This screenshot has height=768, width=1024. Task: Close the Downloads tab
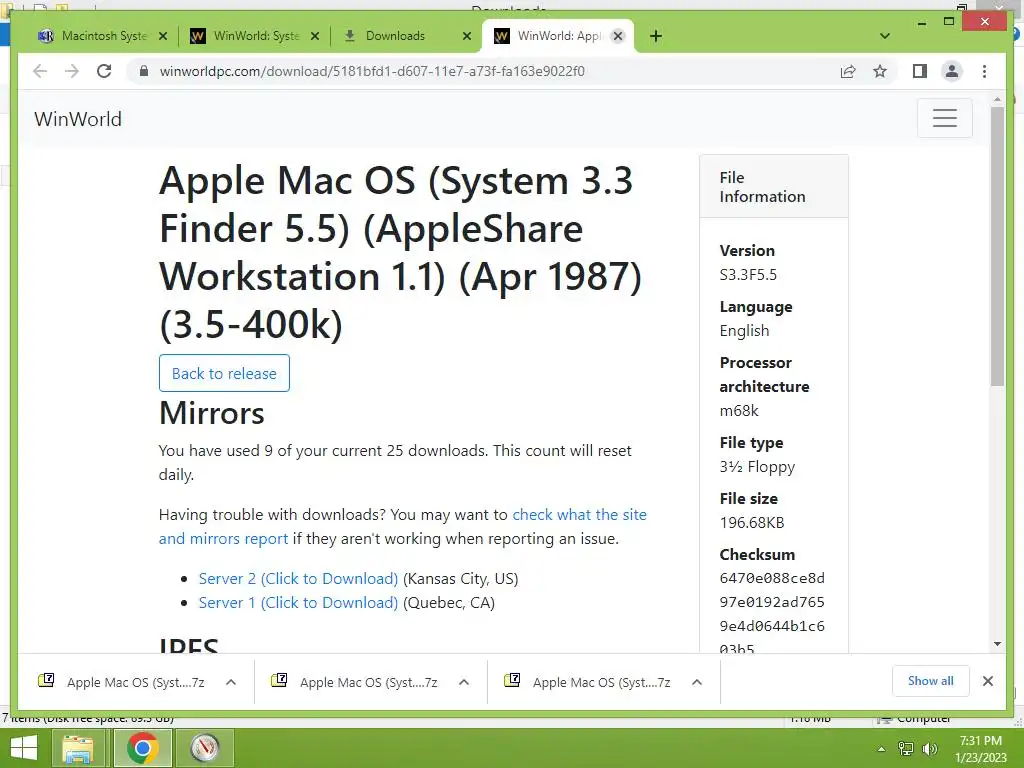click(x=466, y=36)
